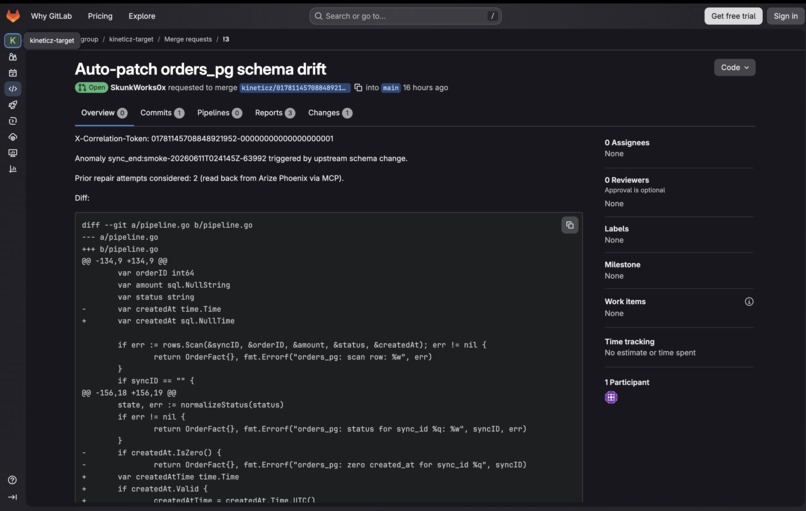Open the Code dropdown button
806x511 pixels.
[735, 67]
